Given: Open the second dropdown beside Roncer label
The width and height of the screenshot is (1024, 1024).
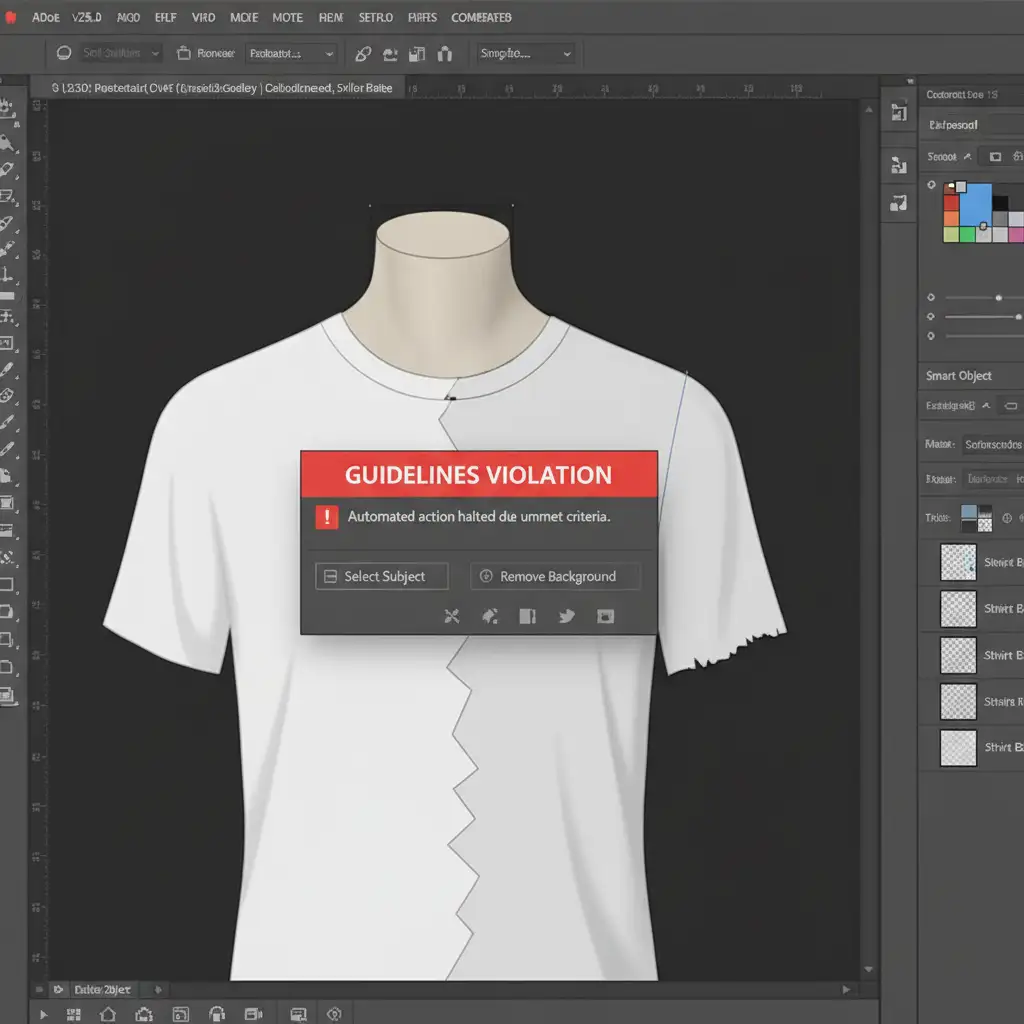Looking at the screenshot, I should (x=290, y=54).
